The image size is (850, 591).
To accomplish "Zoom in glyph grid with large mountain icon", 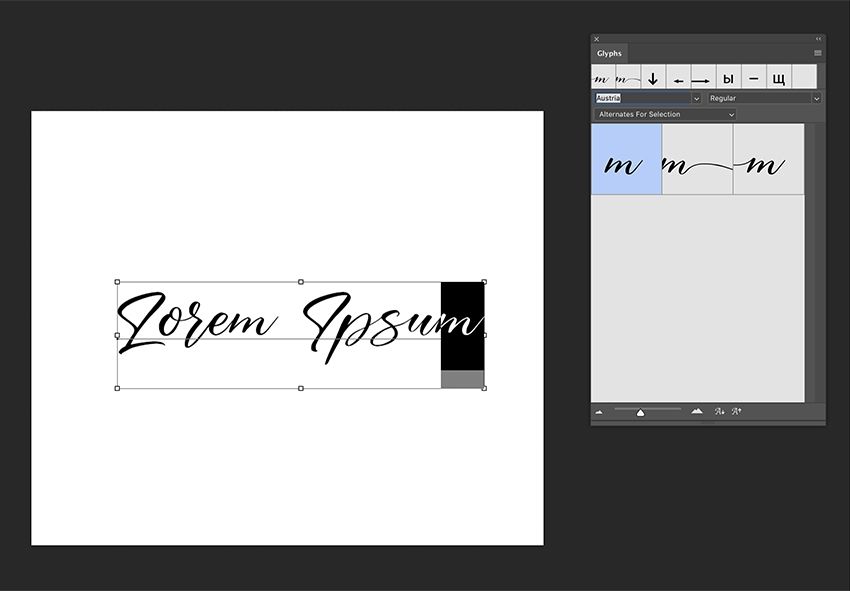I will (x=697, y=412).
